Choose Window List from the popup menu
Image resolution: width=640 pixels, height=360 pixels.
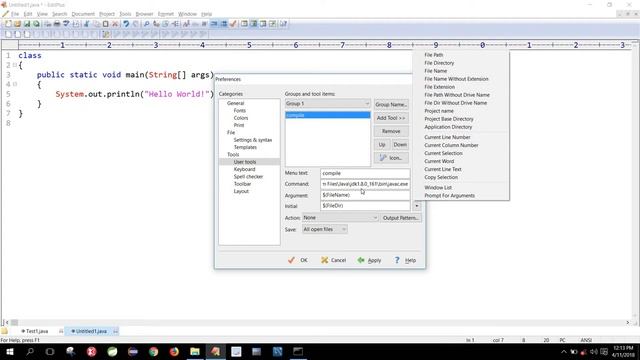[438, 187]
